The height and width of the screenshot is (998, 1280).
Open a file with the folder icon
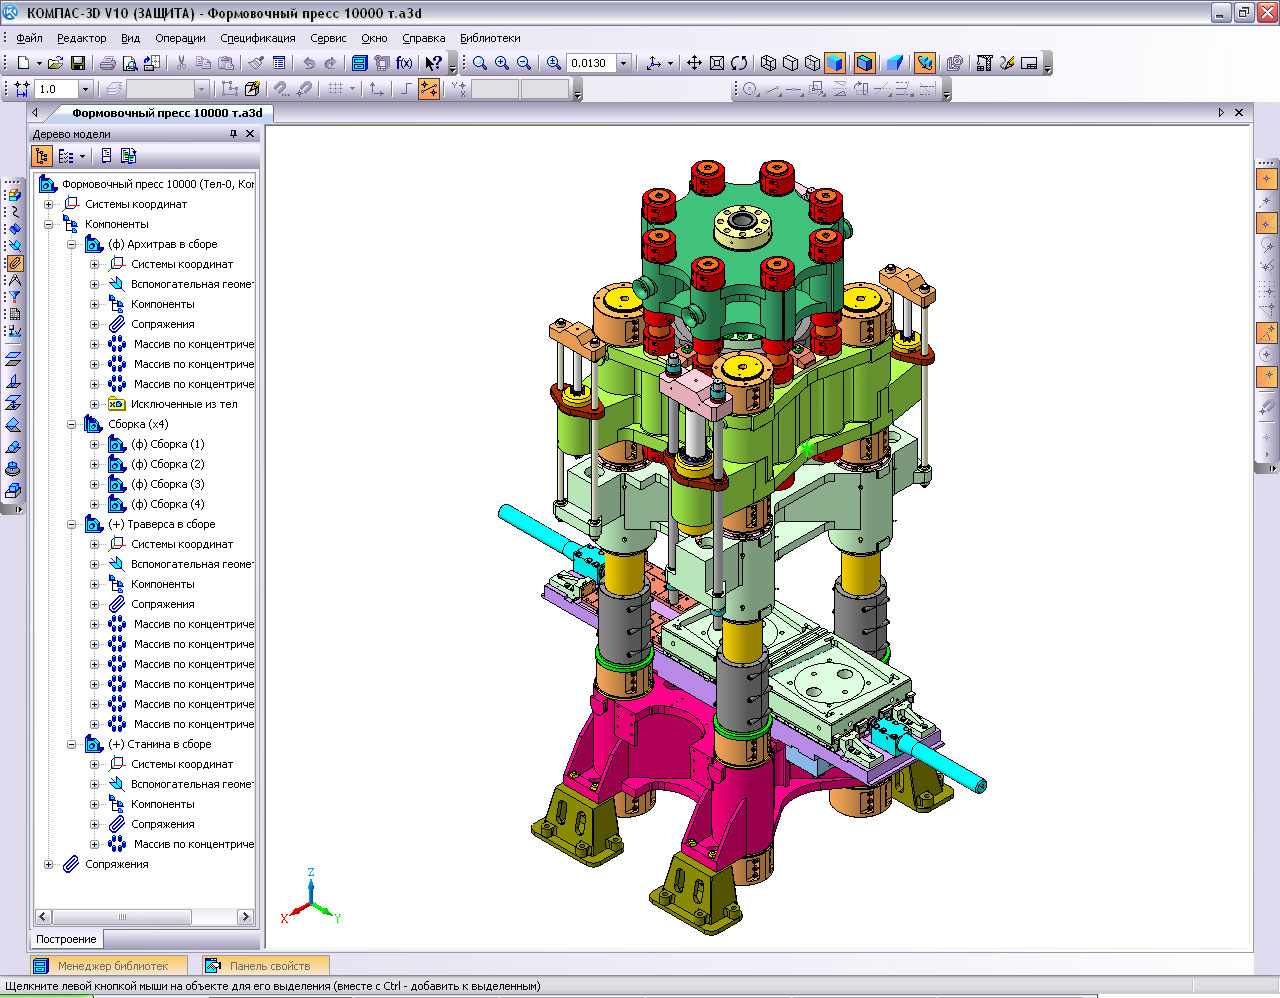[x=56, y=63]
